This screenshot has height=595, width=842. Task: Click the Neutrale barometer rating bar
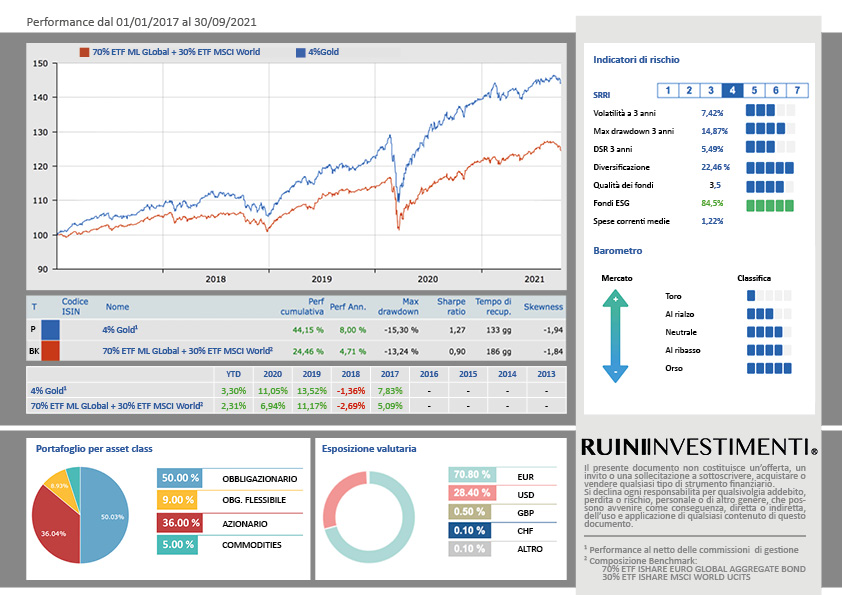pyautogui.click(x=769, y=332)
